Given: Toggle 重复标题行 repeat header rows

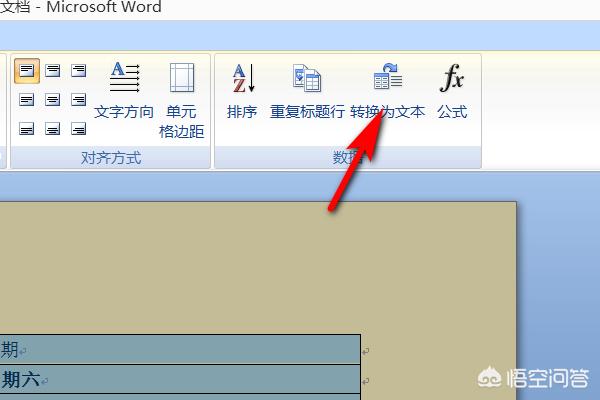Looking at the screenshot, I should (307, 91).
